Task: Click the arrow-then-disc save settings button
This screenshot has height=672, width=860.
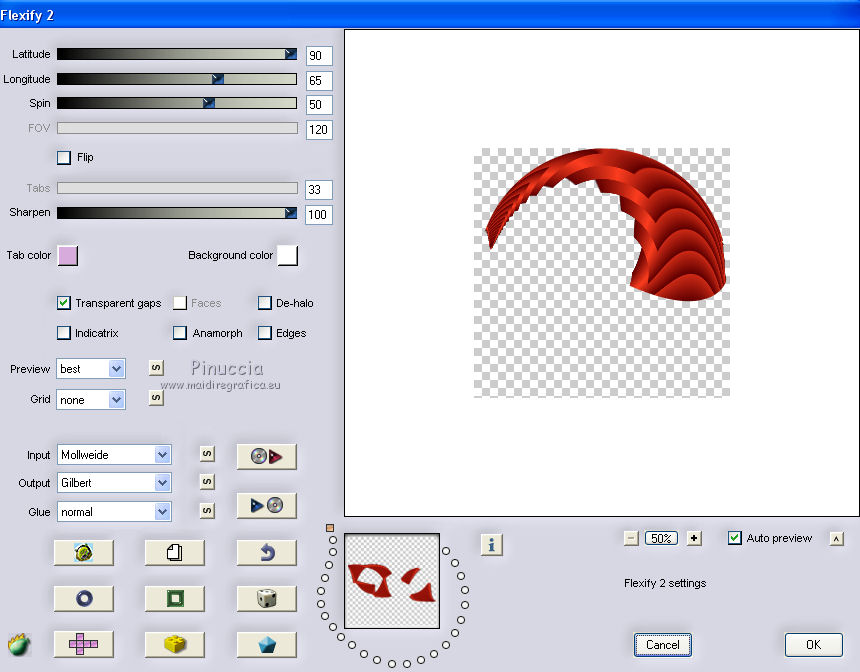Action: tap(267, 506)
